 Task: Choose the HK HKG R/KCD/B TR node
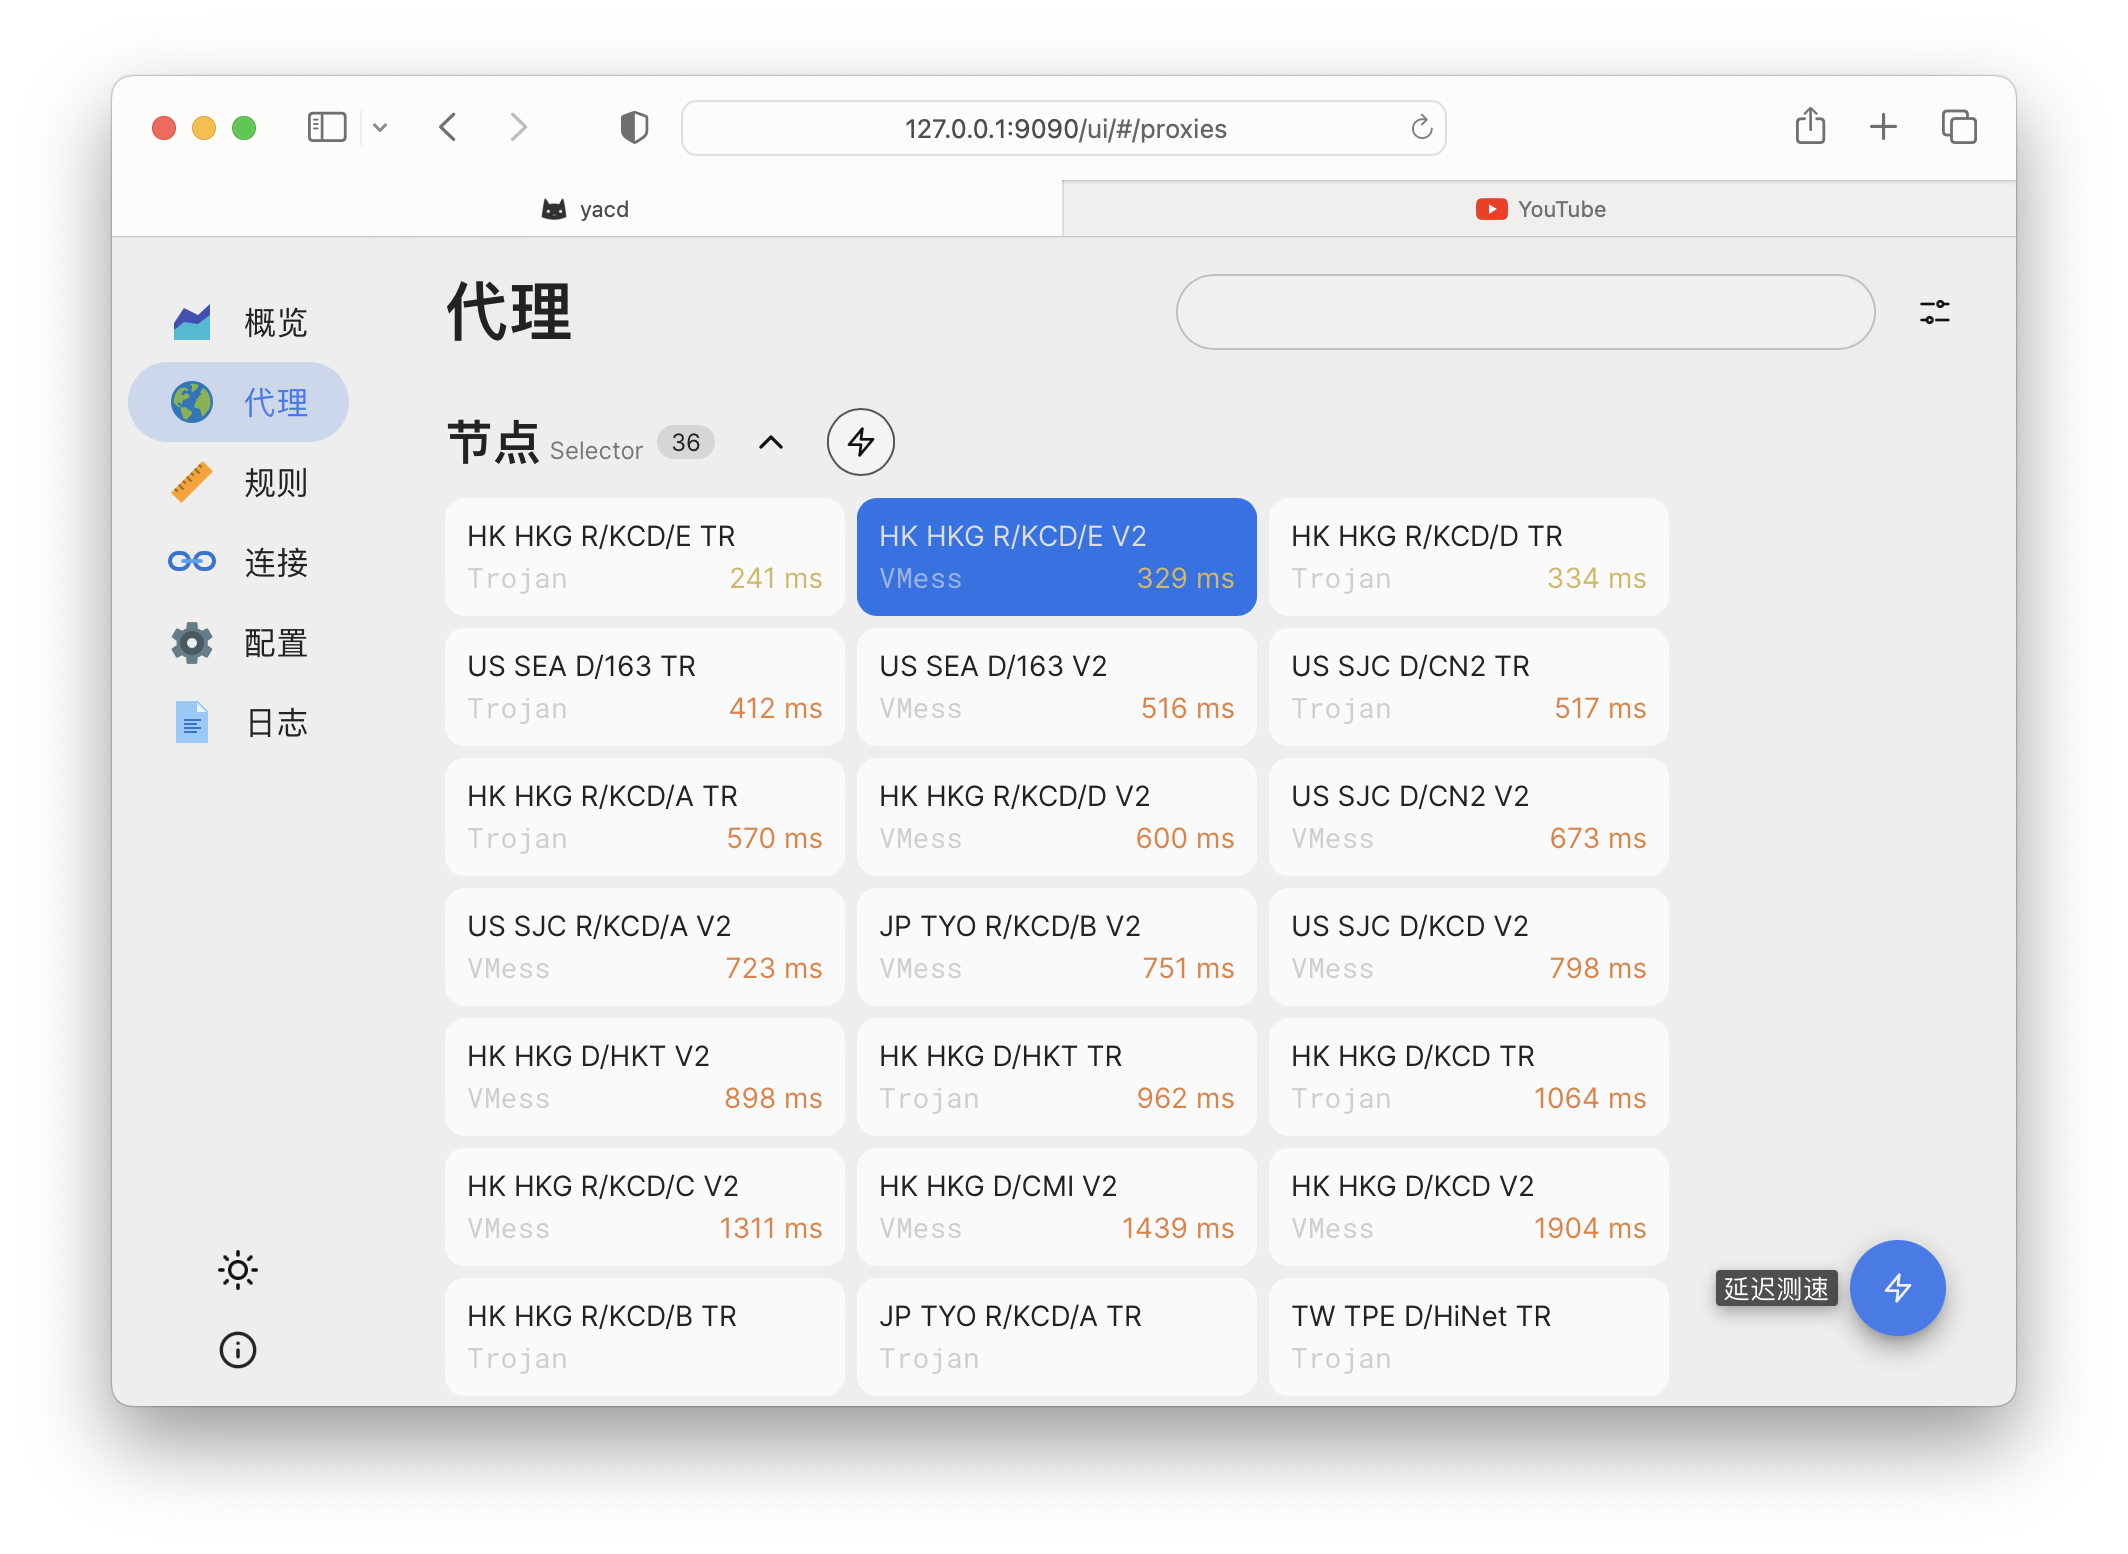click(x=645, y=1337)
